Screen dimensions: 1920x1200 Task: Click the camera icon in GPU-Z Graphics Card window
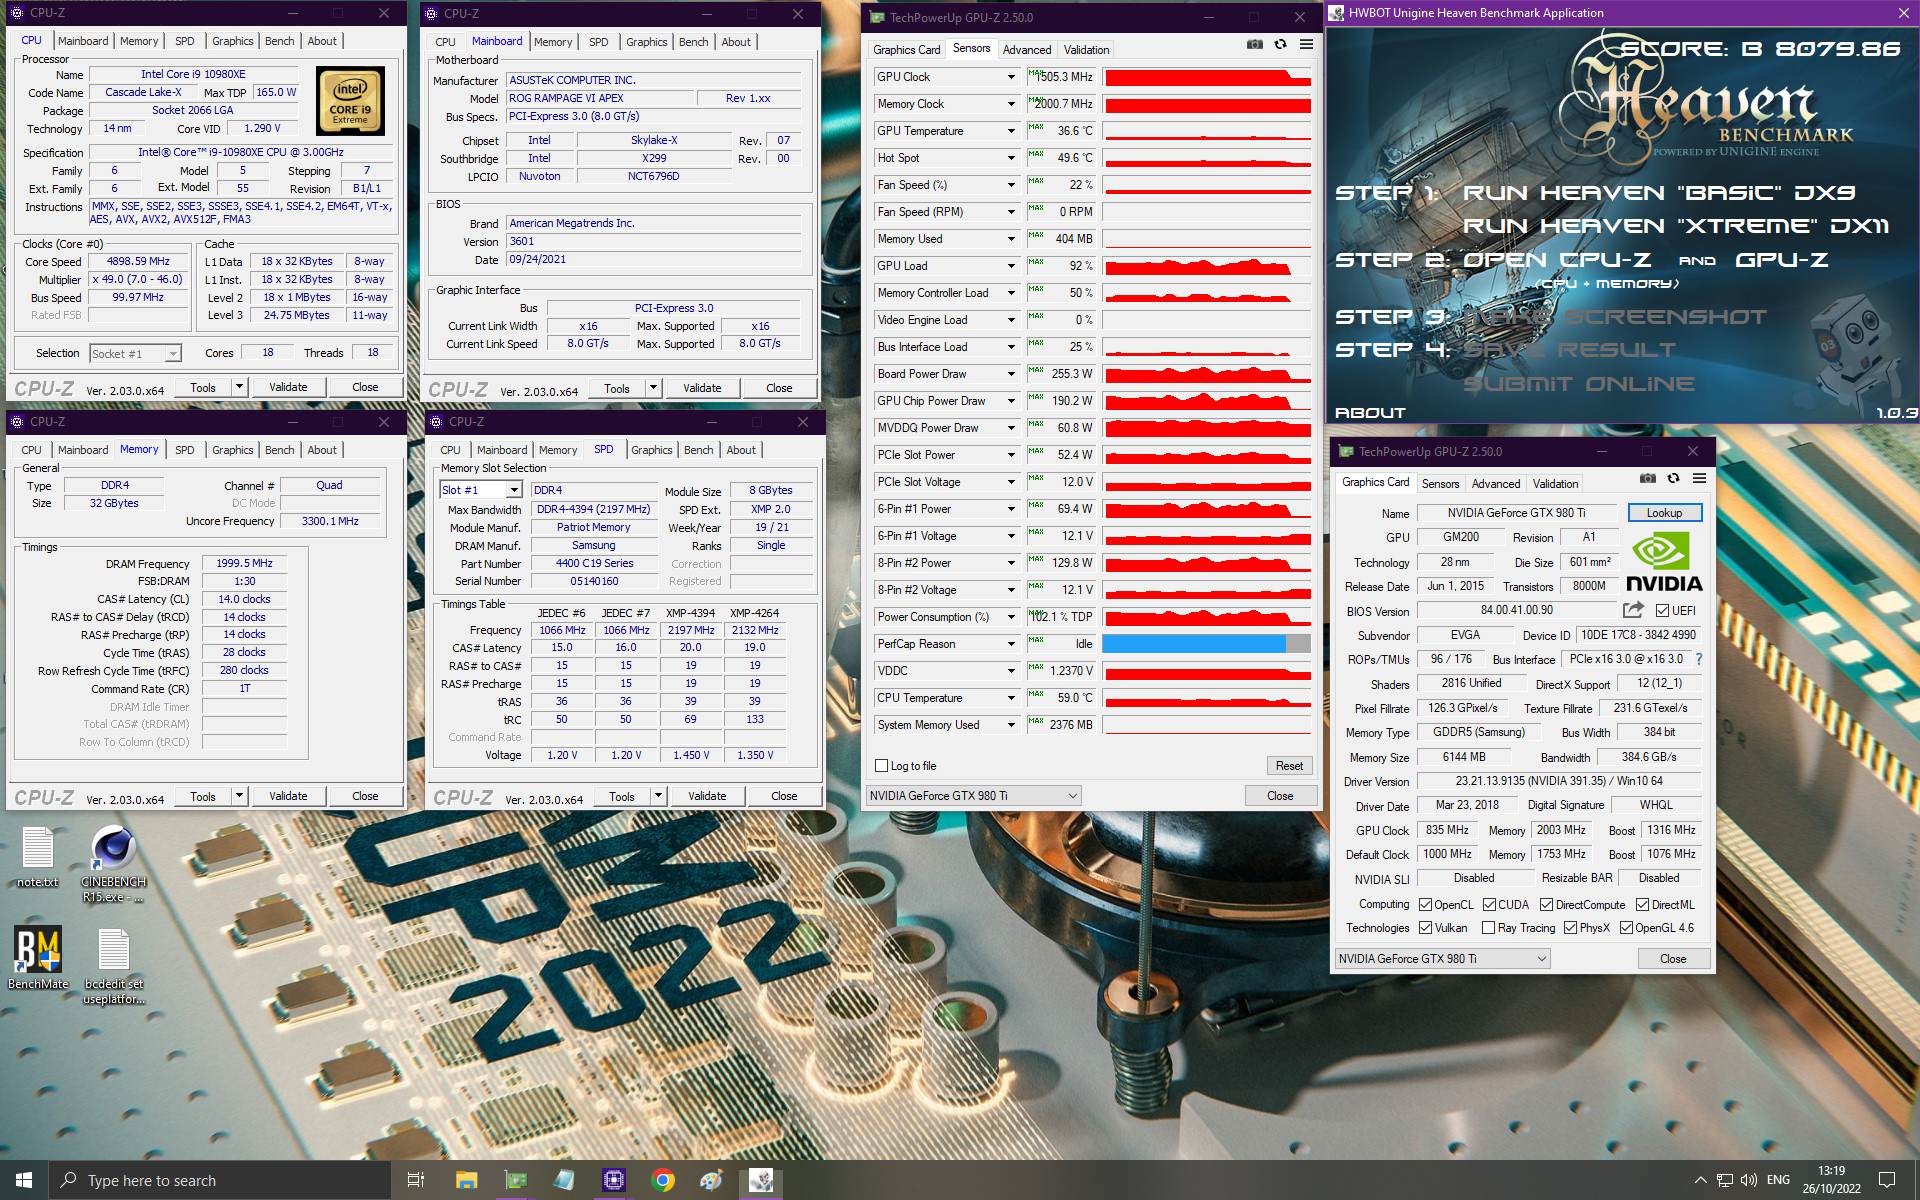1647,478
